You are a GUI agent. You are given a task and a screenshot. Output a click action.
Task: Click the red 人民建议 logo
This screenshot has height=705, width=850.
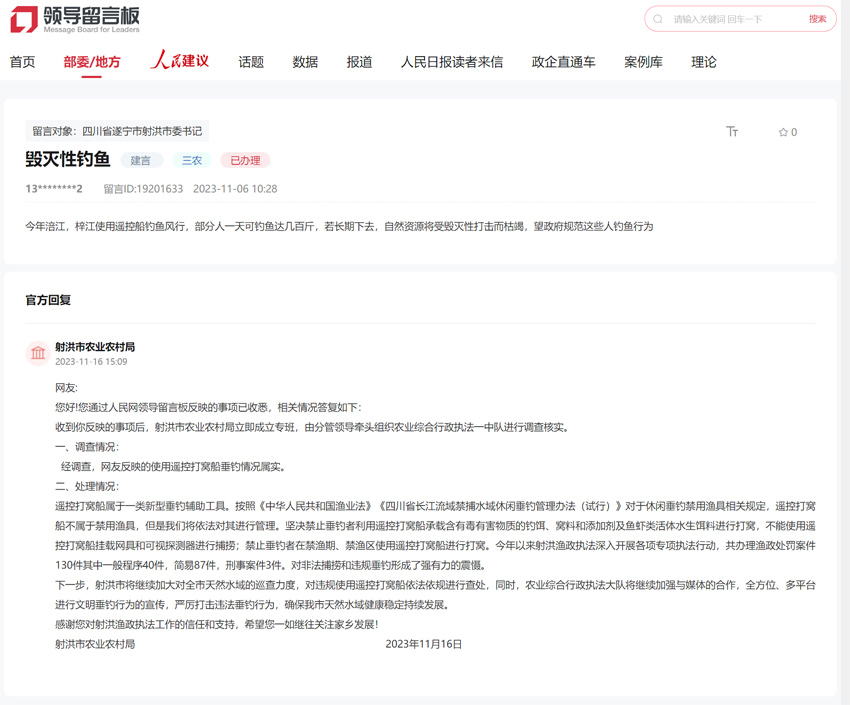click(177, 61)
